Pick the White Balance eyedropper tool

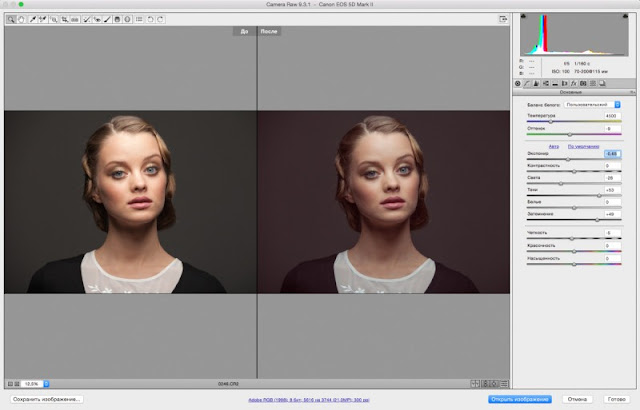(32, 19)
